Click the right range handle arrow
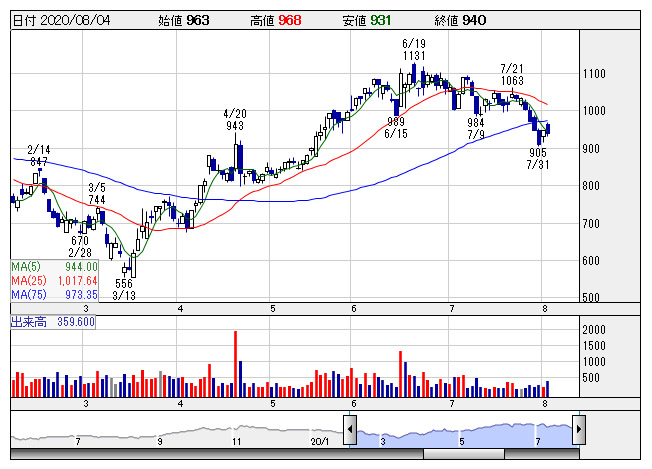 click(x=579, y=429)
